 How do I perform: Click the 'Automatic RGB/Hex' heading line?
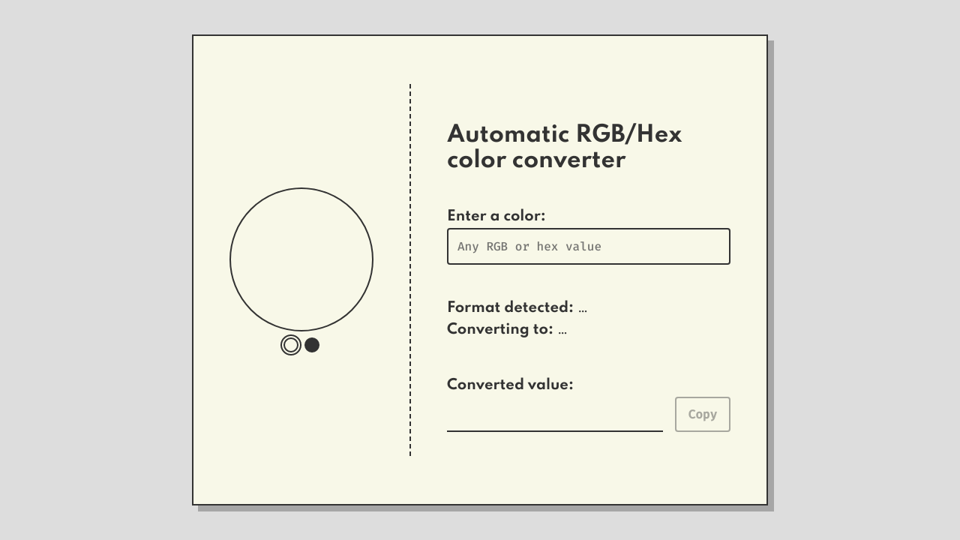click(564, 134)
